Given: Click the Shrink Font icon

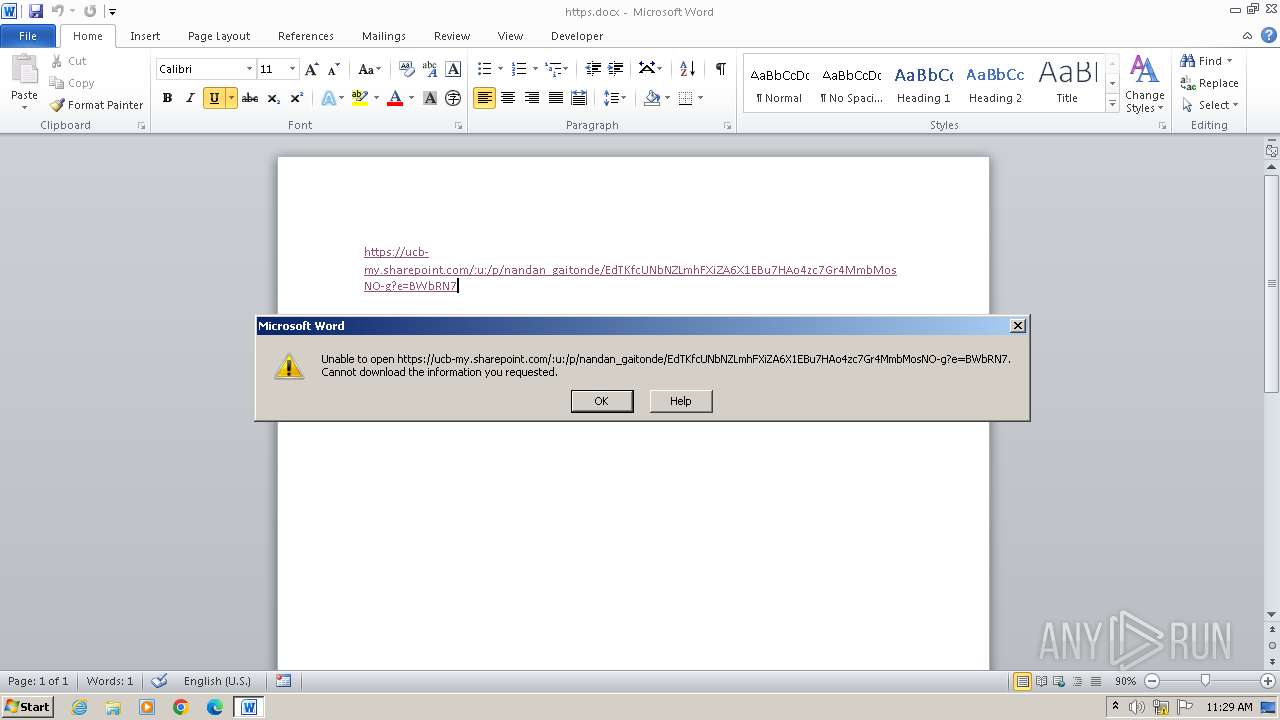Looking at the screenshot, I should [334, 69].
